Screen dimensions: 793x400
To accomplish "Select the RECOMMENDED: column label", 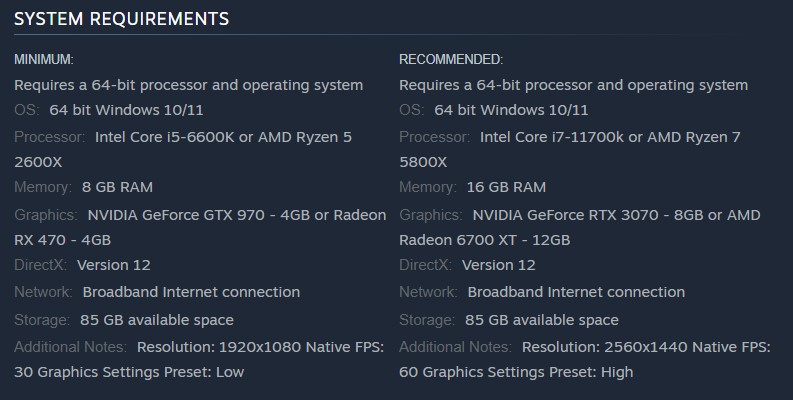I will 451,60.
